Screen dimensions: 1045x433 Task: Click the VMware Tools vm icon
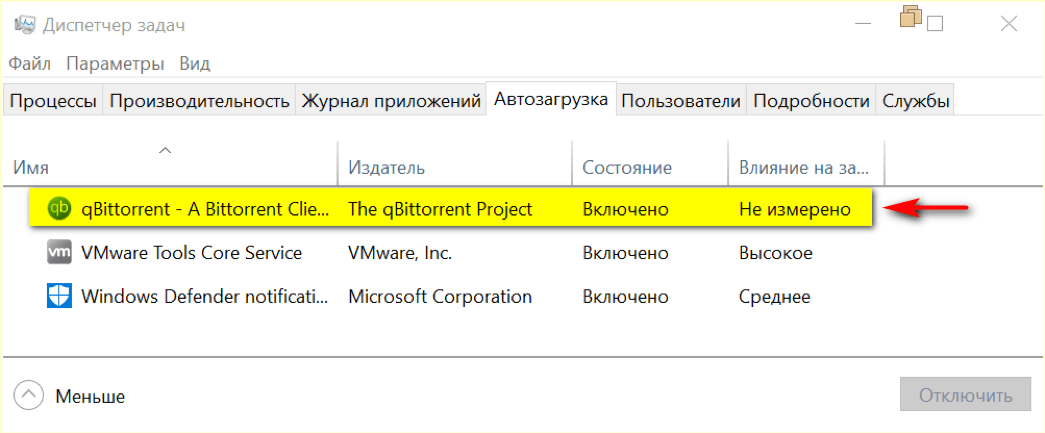coord(59,253)
